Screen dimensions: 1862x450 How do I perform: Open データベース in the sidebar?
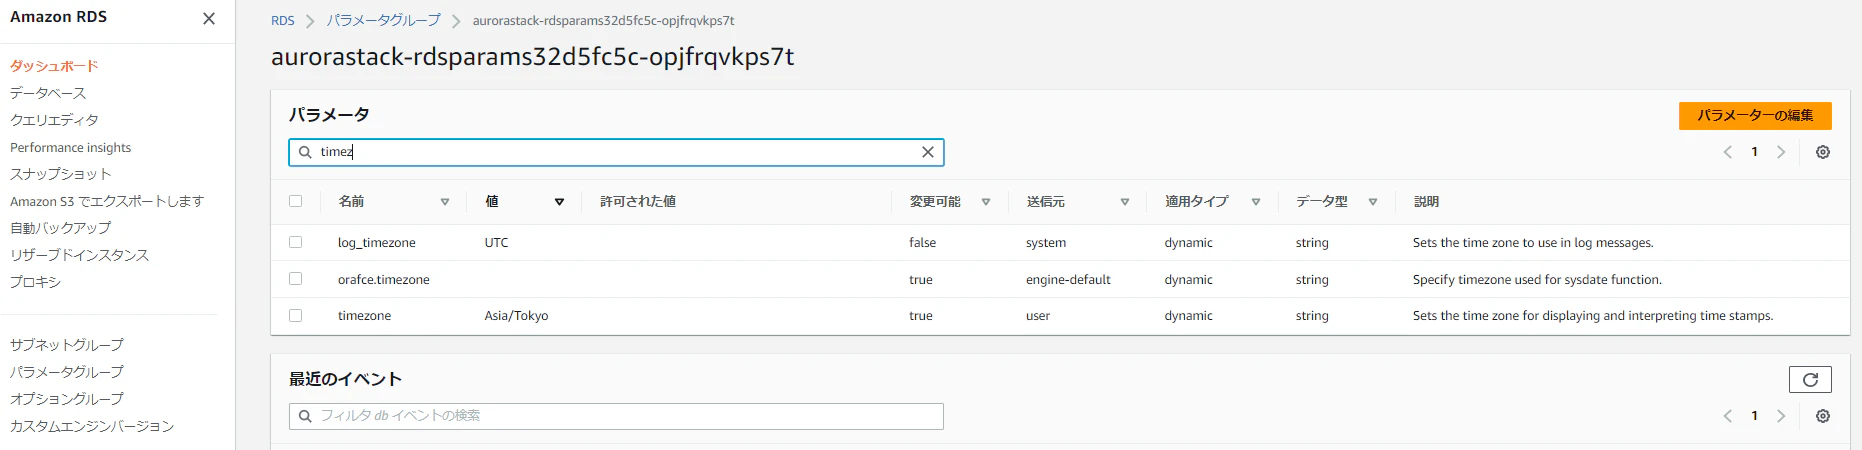pos(48,93)
